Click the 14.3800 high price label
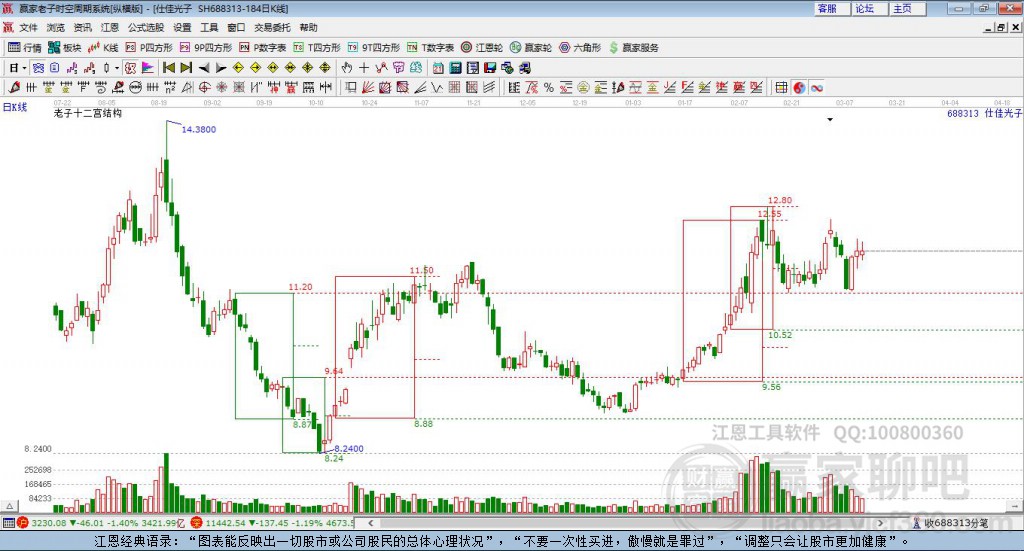Image resolution: width=1024 pixels, height=551 pixels. click(x=199, y=129)
